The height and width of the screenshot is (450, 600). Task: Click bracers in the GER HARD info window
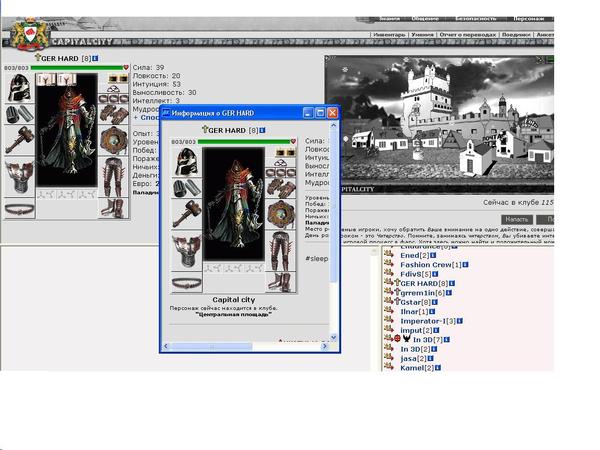[x=186, y=188]
